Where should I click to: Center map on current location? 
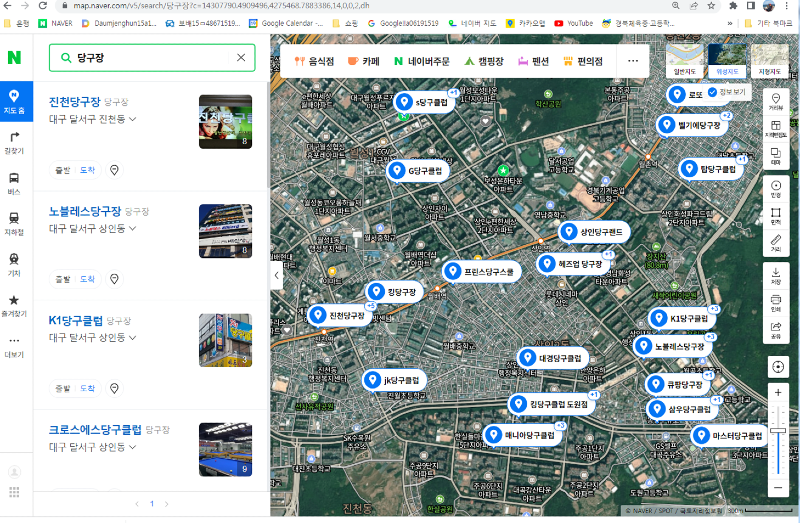click(778, 366)
